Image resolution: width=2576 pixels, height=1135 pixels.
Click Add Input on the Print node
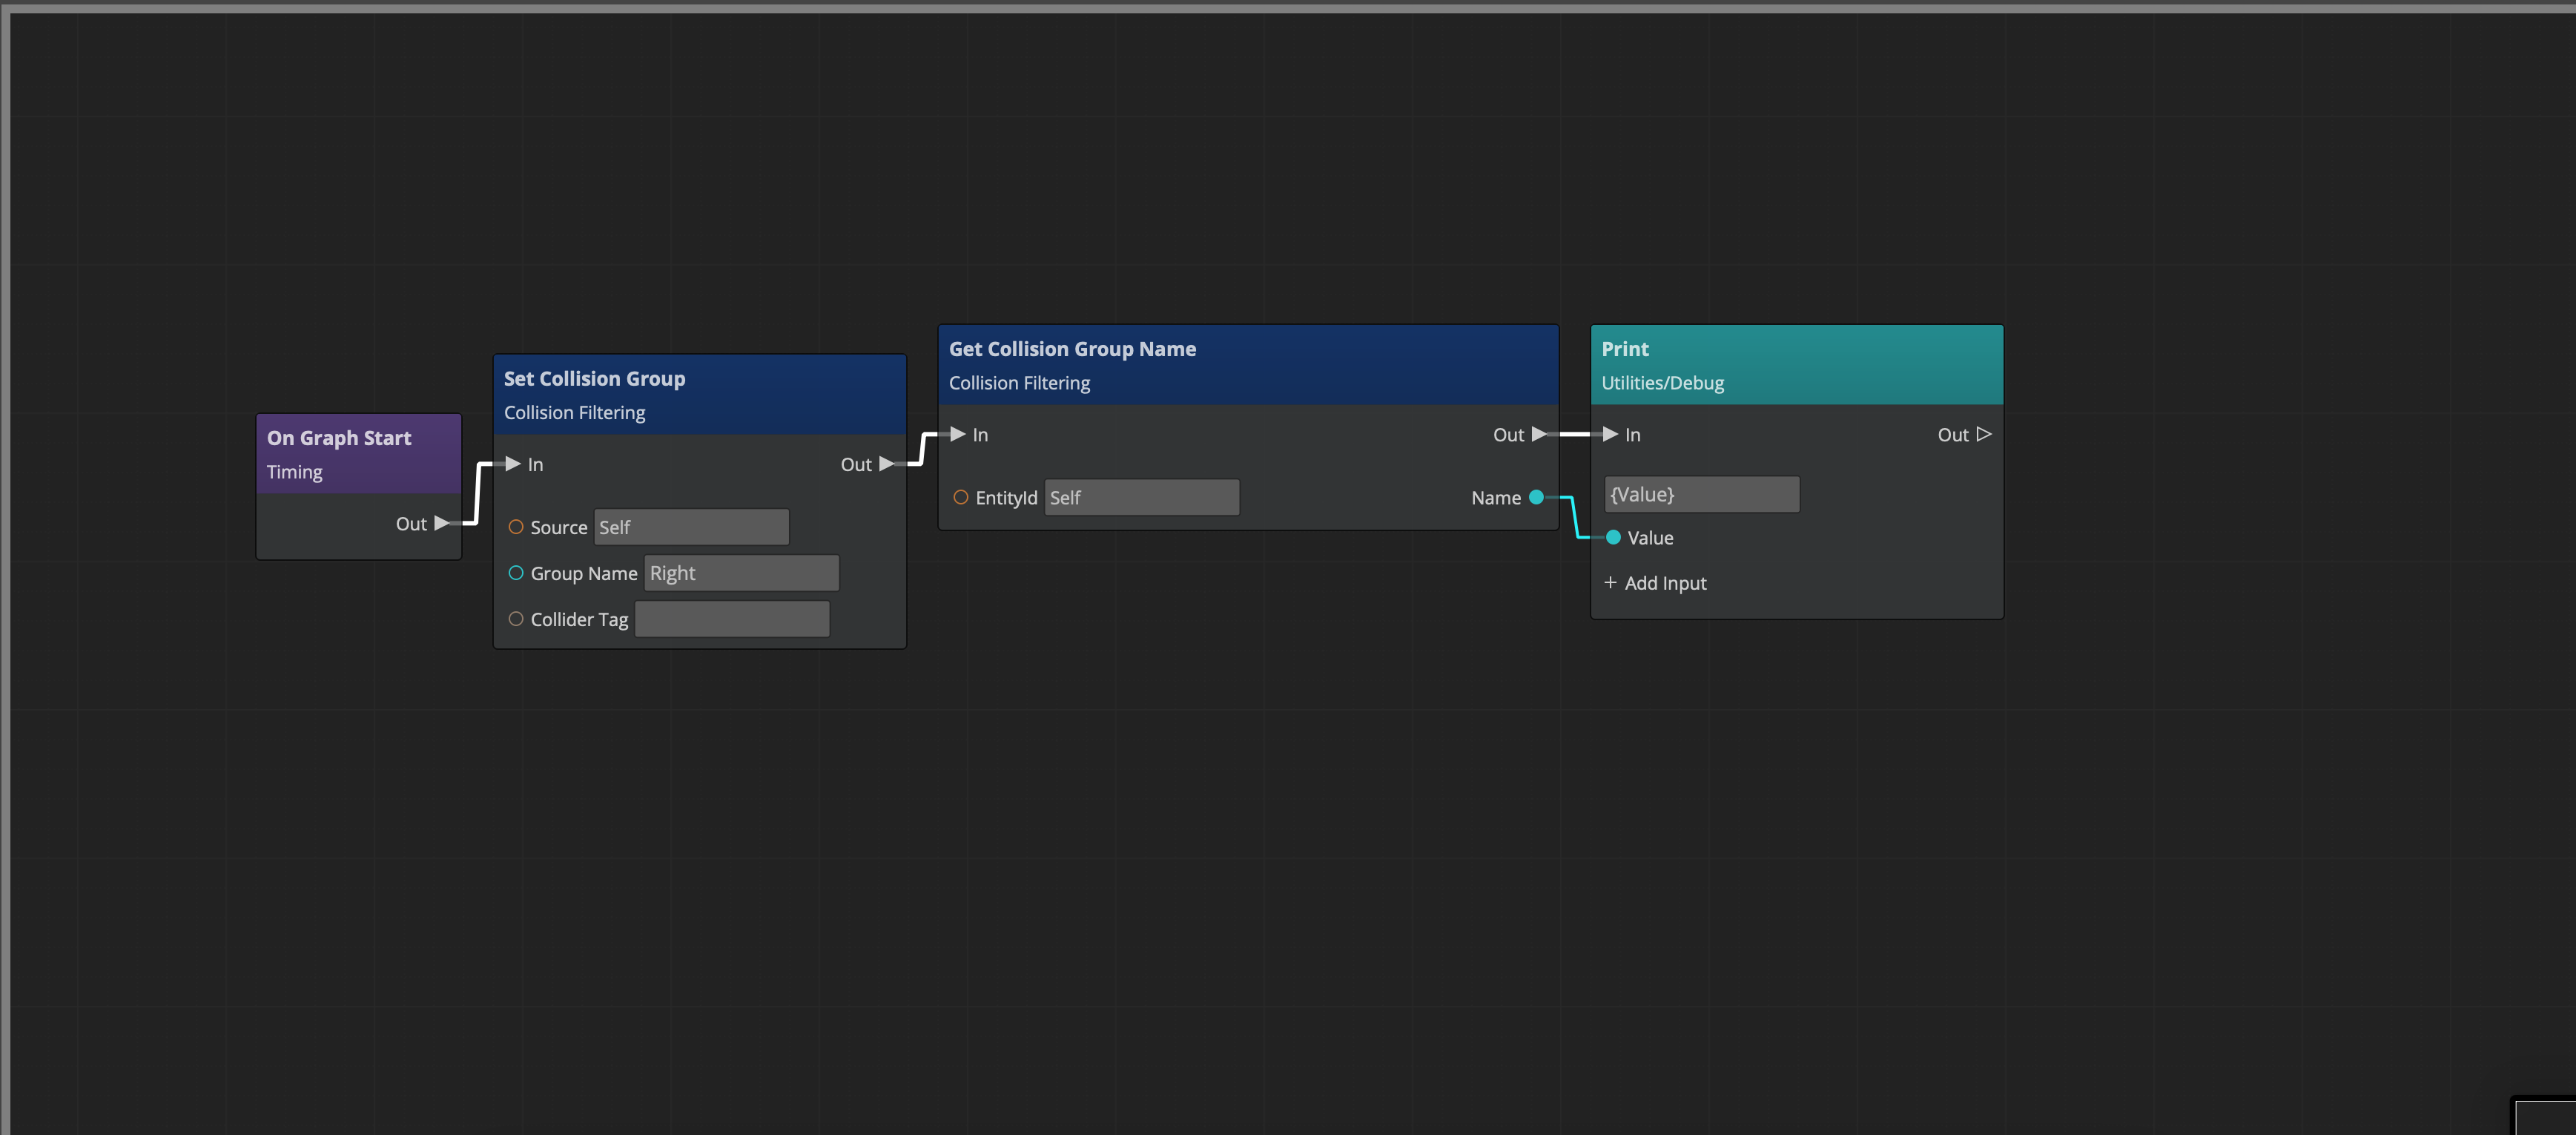(1655, 583)
